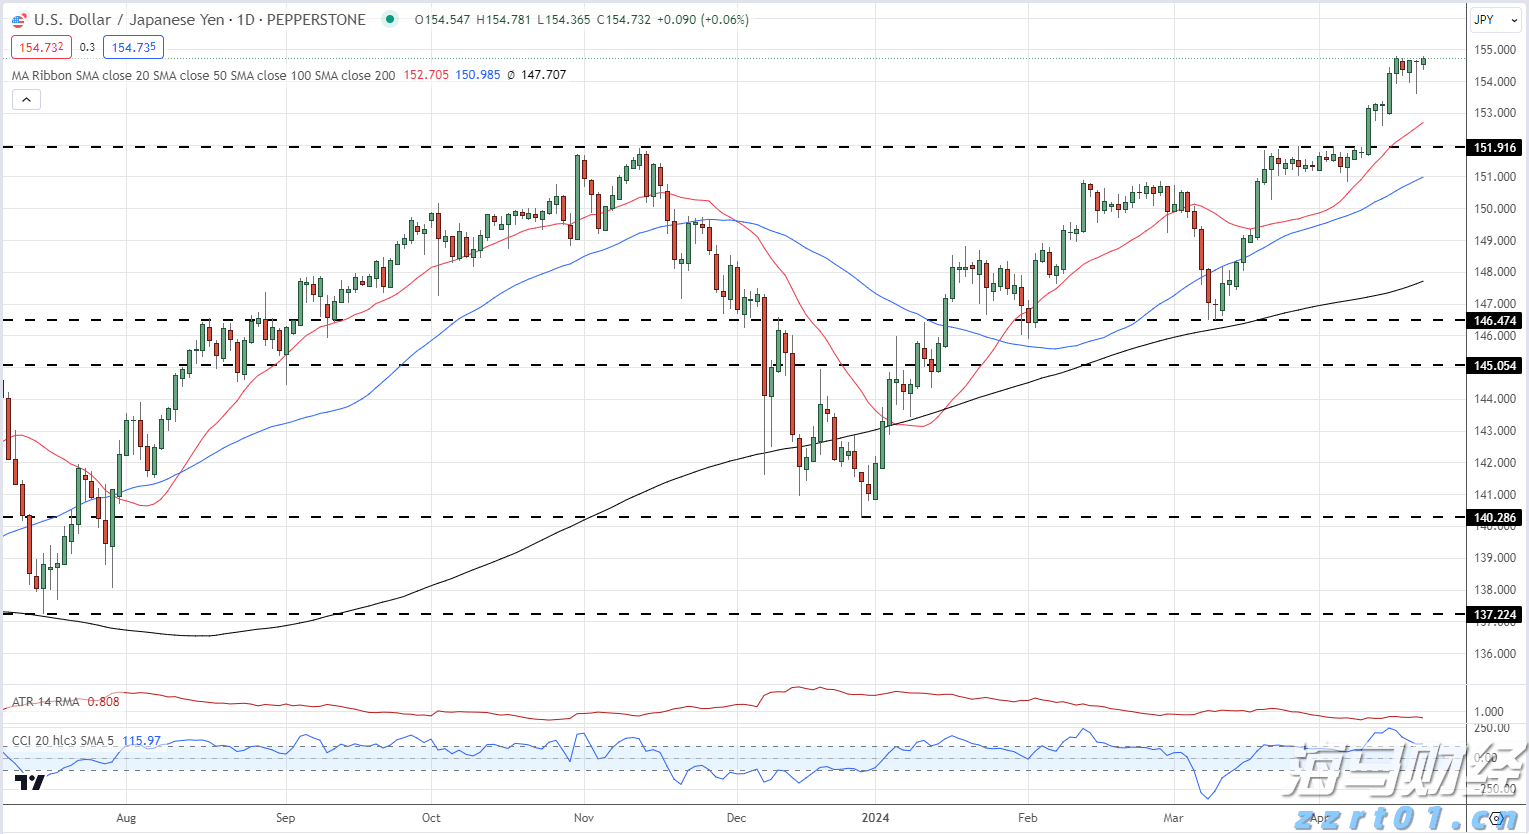Click the black SMA 200 value 147.707
Image resolution: width=1529 pixels, height=834 pixels.
tap(543, 75)
